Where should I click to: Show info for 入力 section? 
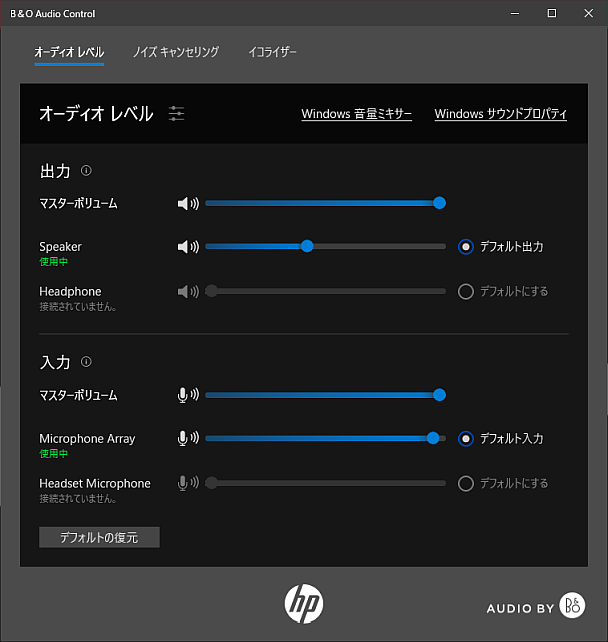[x=86, y=362]
